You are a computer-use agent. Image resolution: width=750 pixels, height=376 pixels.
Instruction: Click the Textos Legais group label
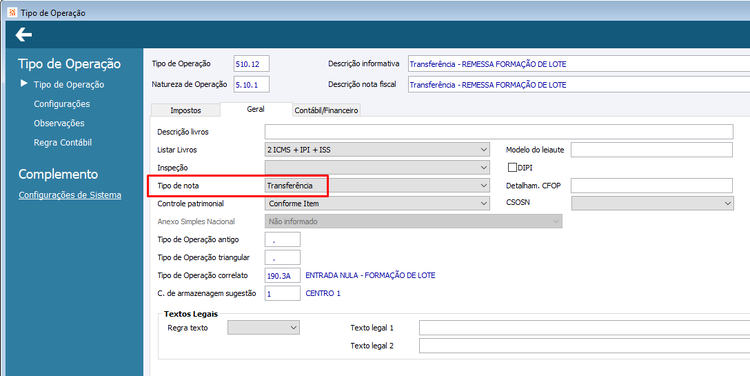tap(191, 314)
